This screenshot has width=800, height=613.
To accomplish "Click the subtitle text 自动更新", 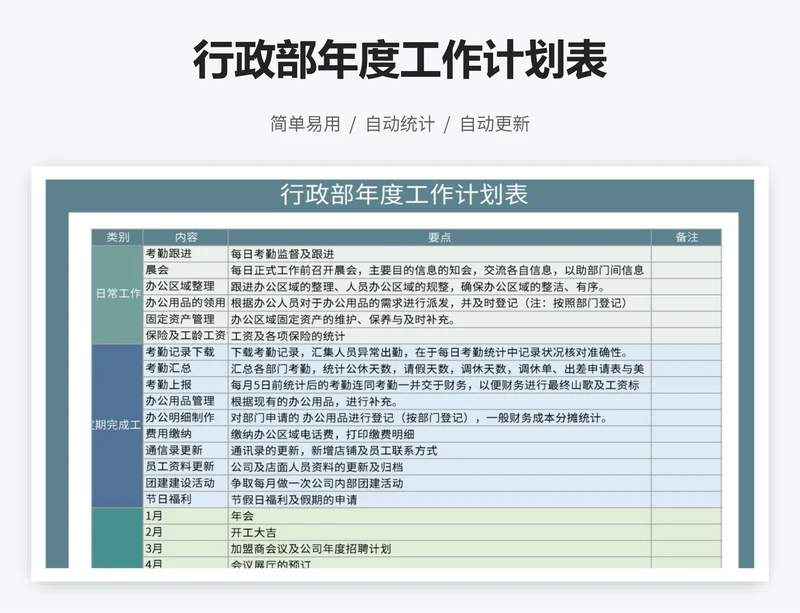I will (495, 124).
